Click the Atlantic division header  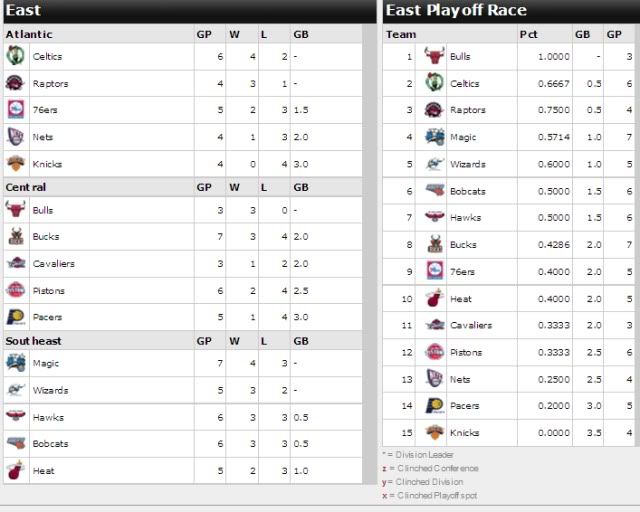click(x=29, y=34)
